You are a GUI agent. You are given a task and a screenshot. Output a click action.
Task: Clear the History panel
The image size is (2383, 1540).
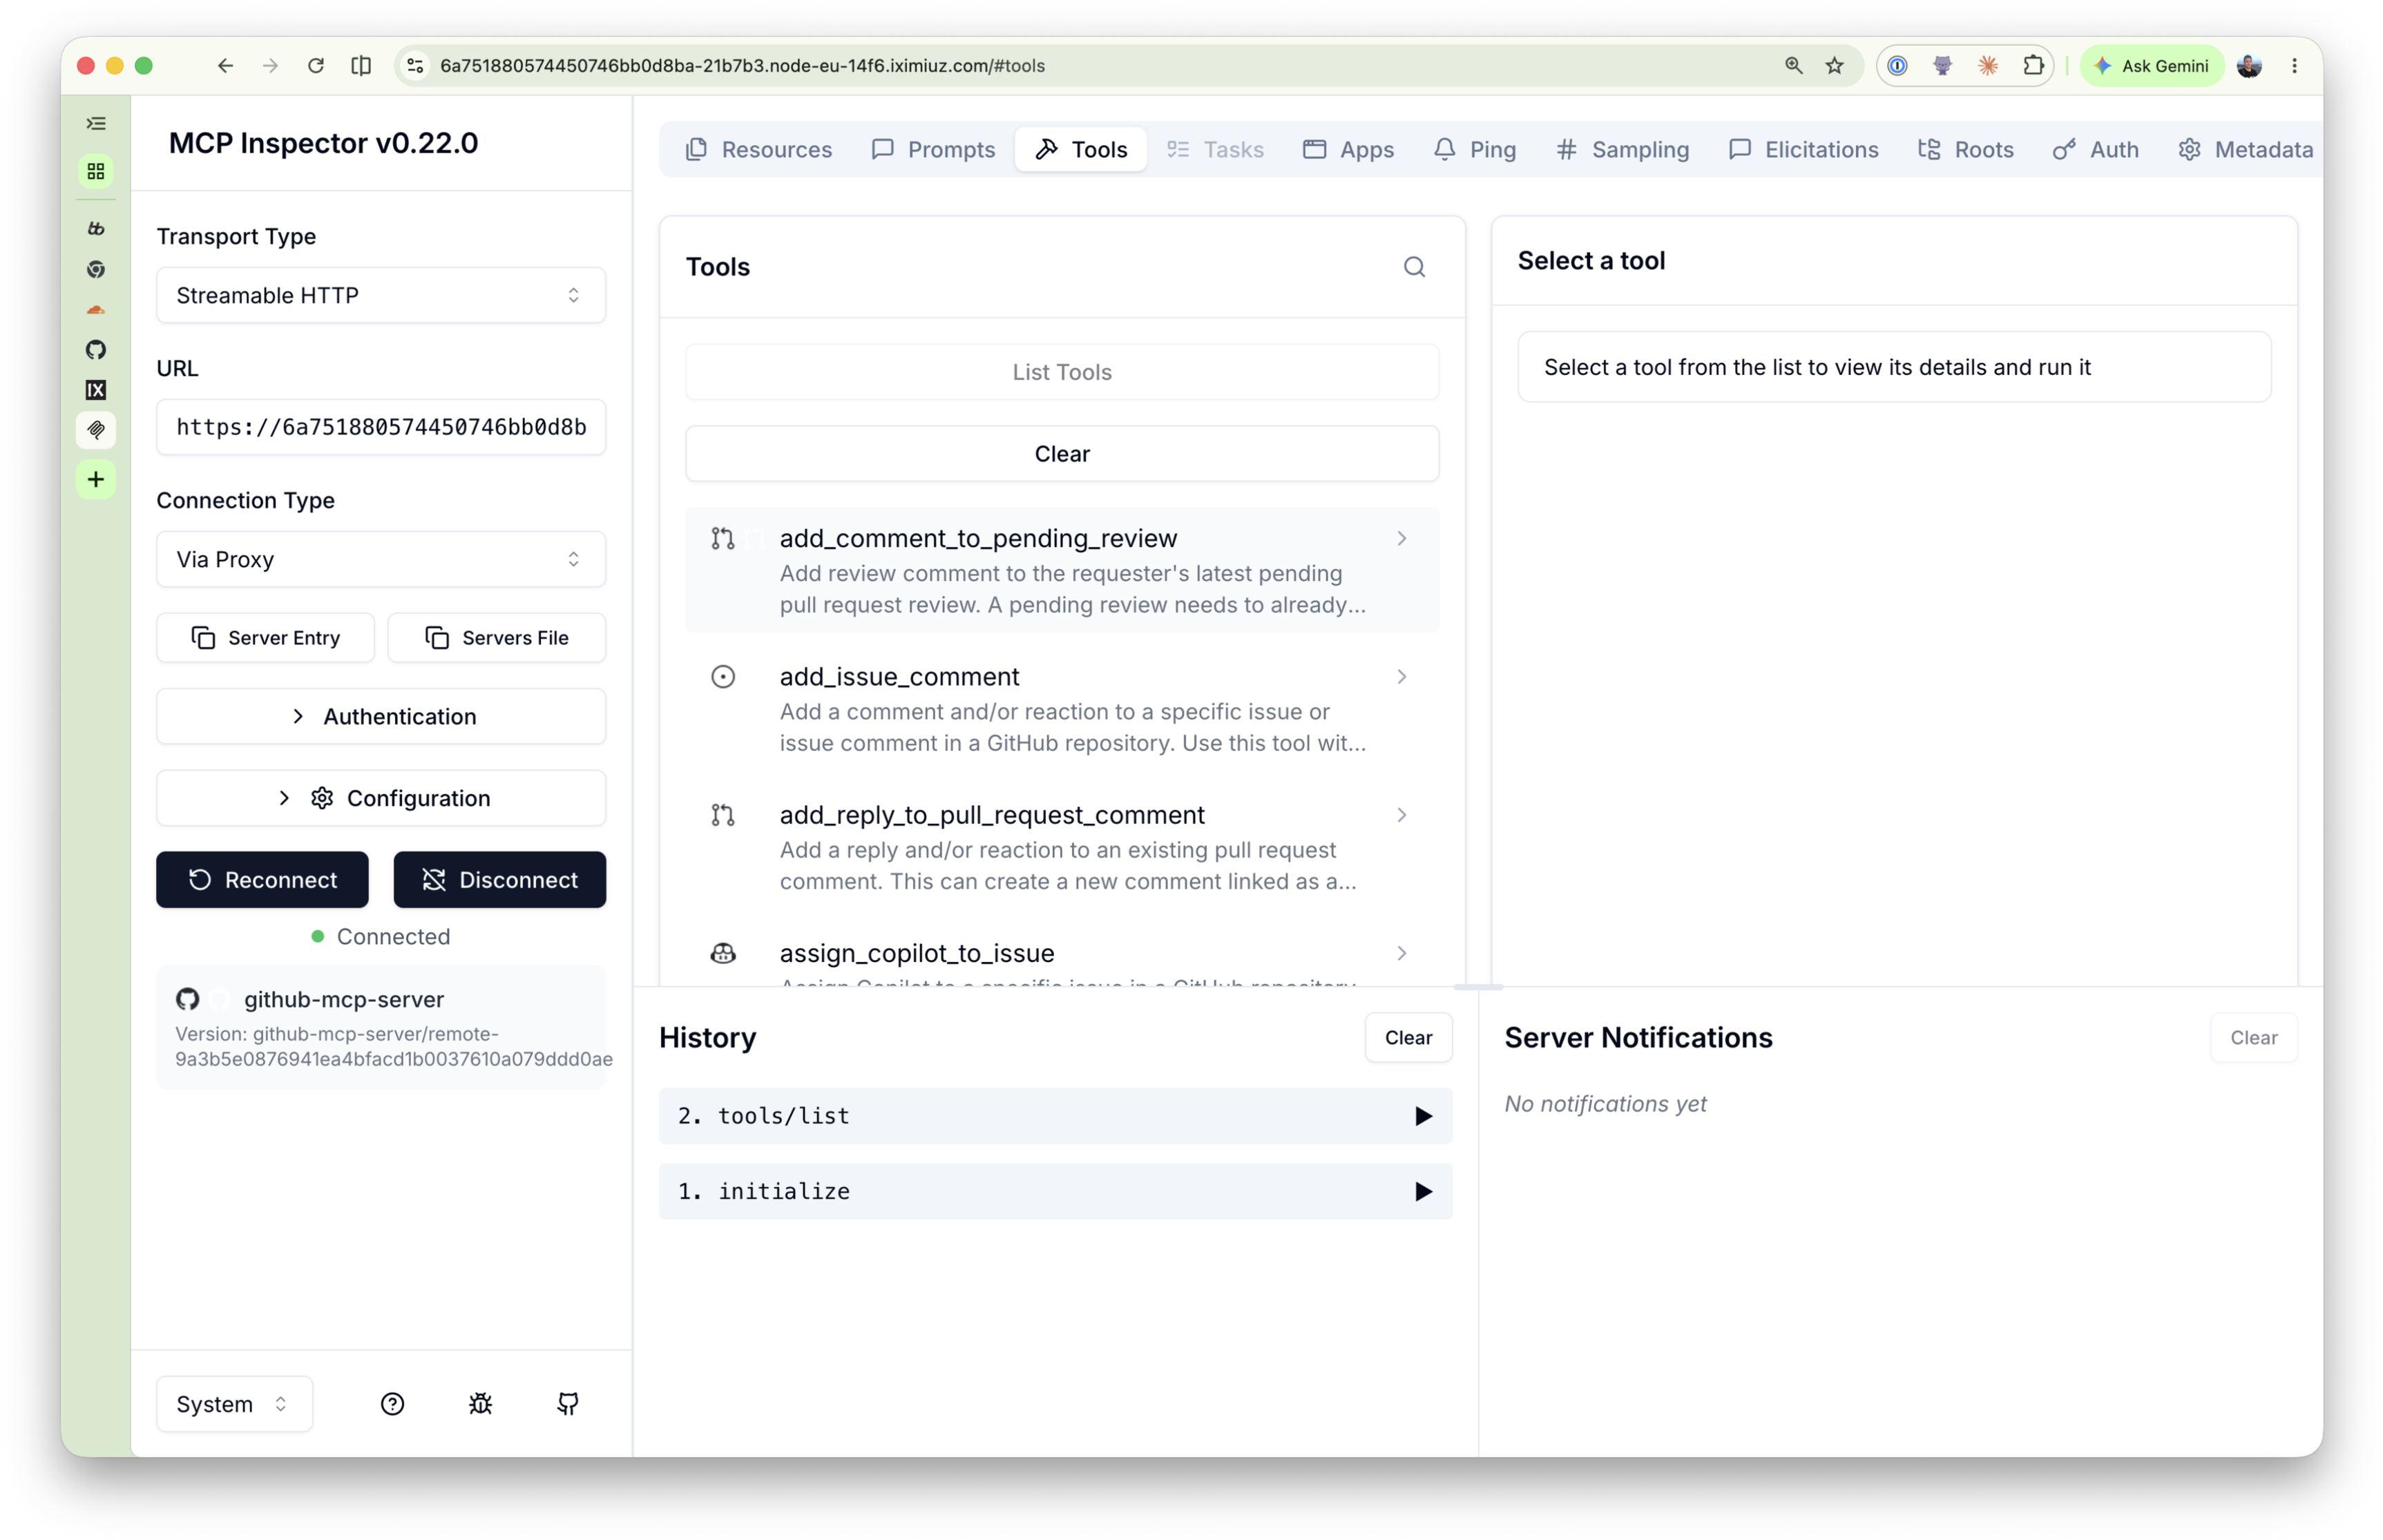coord(1407,1038)
